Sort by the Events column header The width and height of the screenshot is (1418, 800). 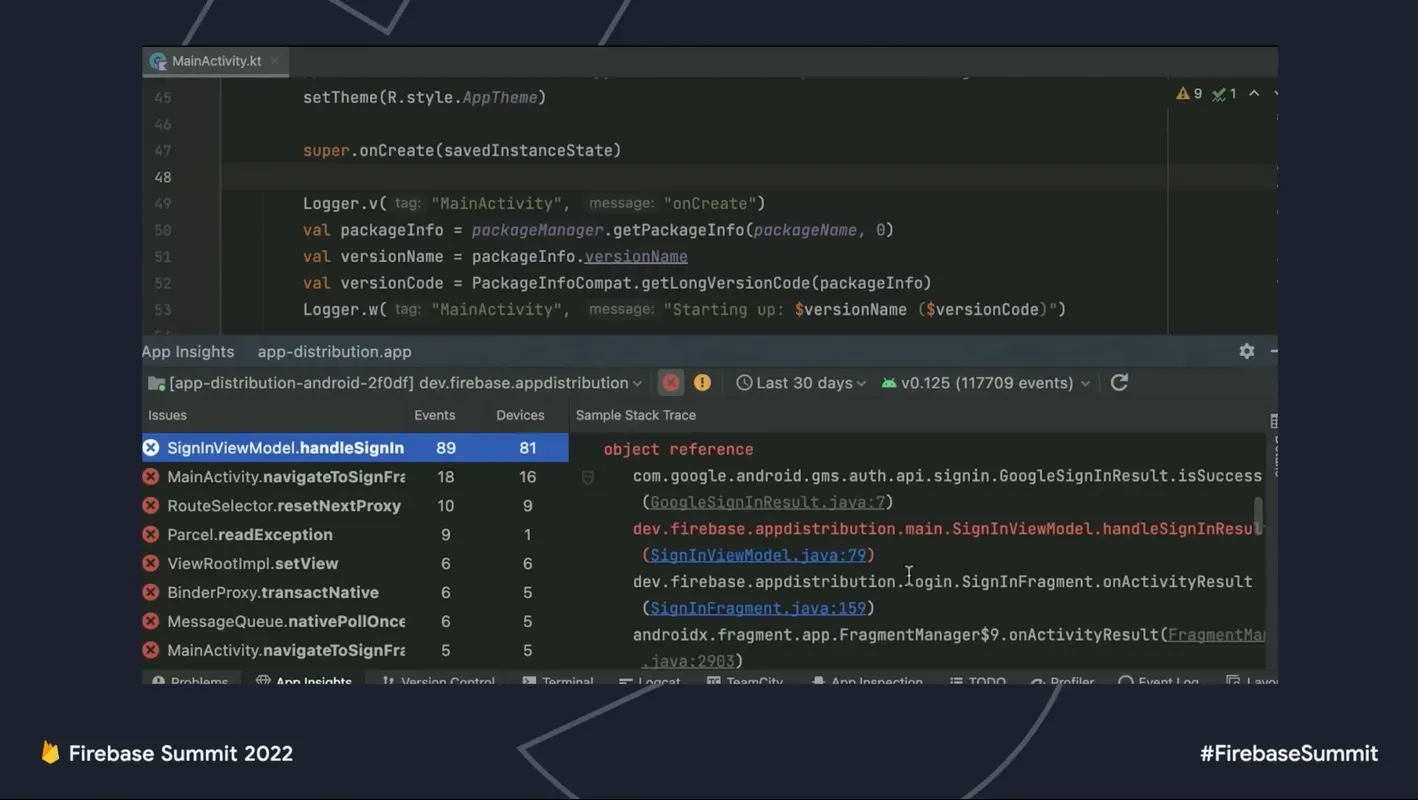tap(434, 415)
